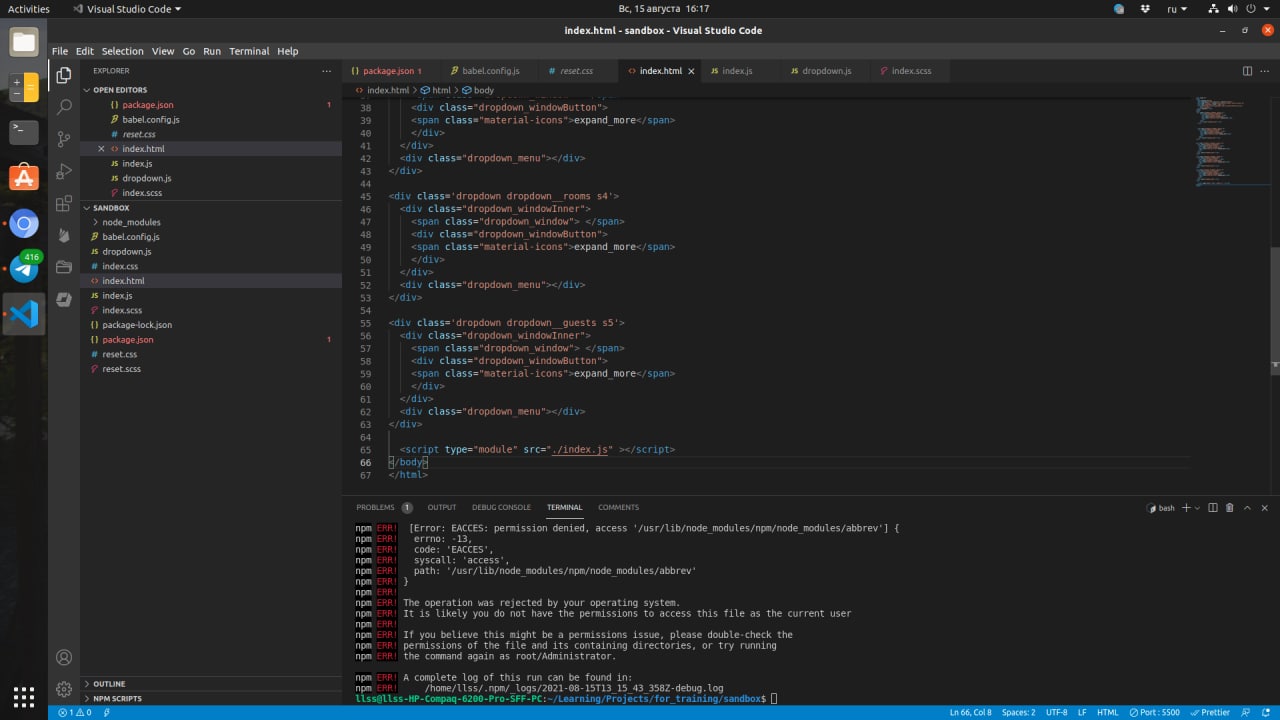Open the Search view in activity bar

(x=64, y=107)
